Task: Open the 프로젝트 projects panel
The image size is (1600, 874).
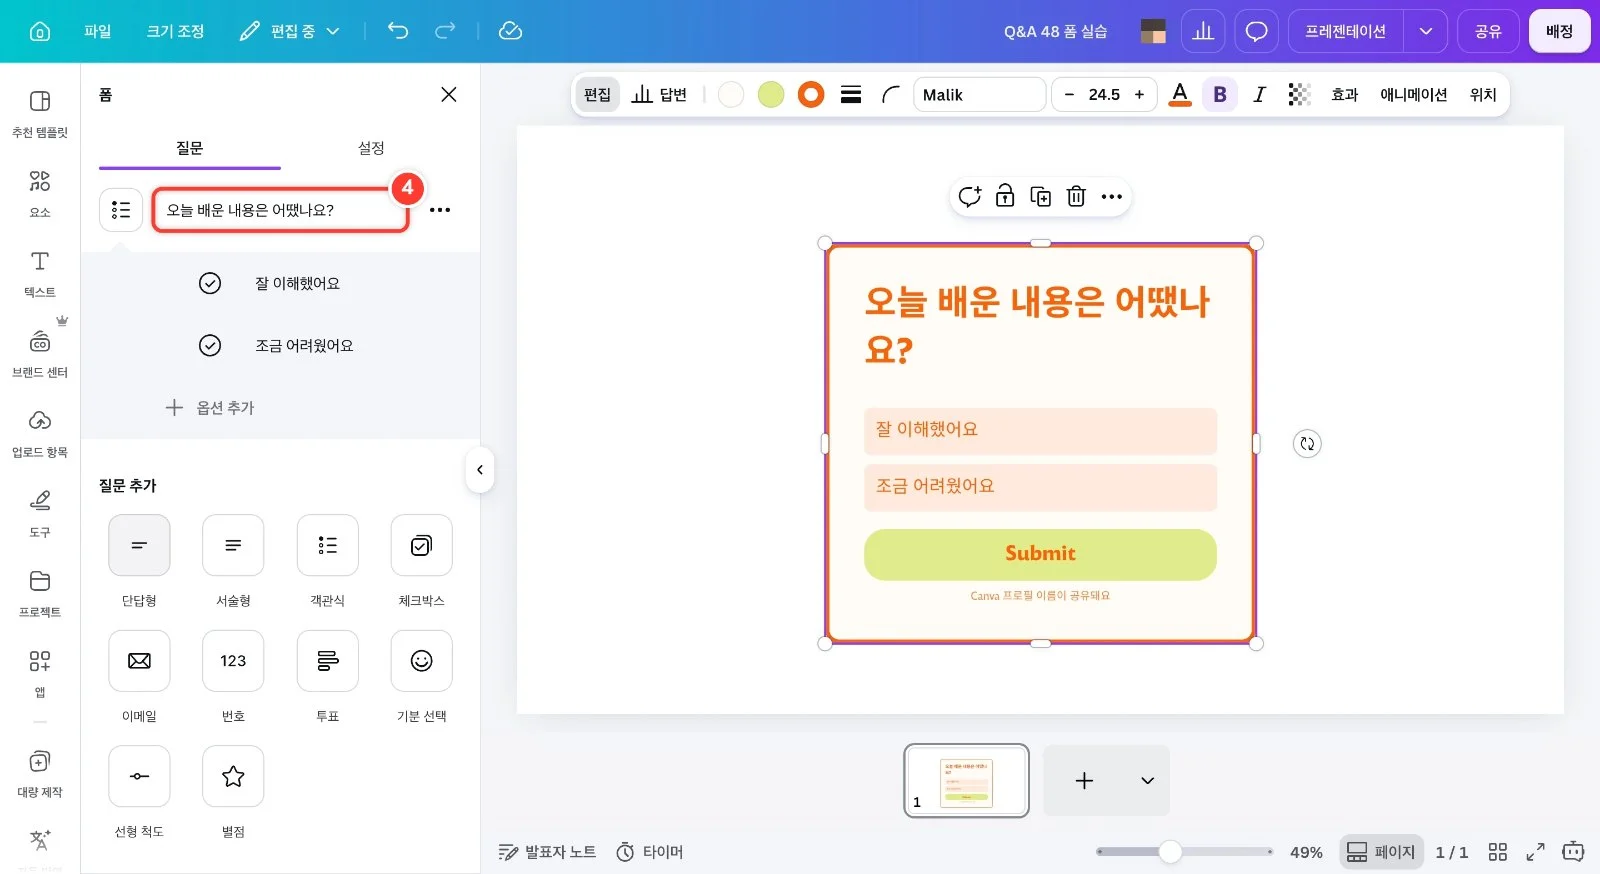Action: click(40, 593)
